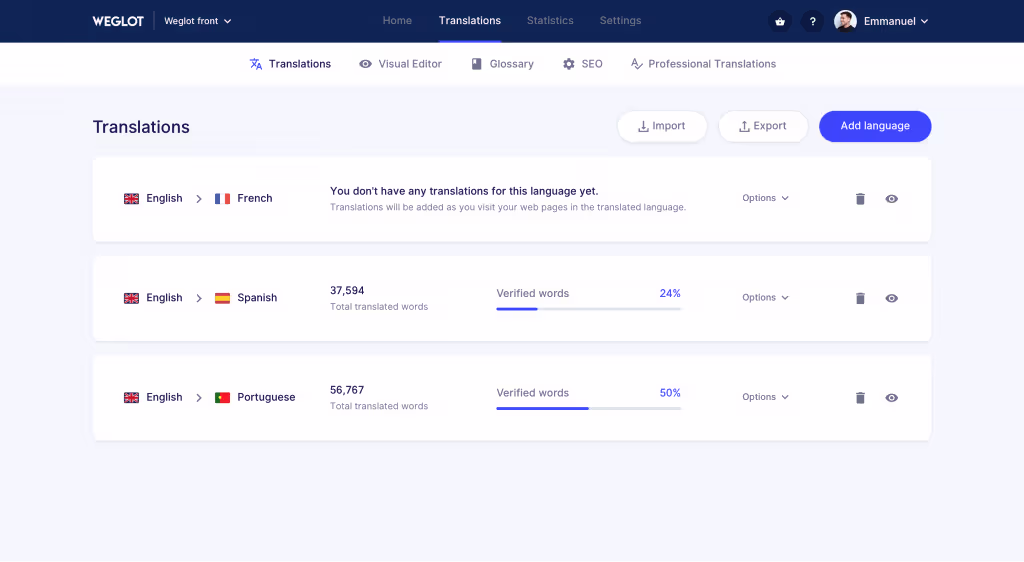Open the basket icon in header
Viewport: 1024px width, 562px height.
(x=780, y=21)
